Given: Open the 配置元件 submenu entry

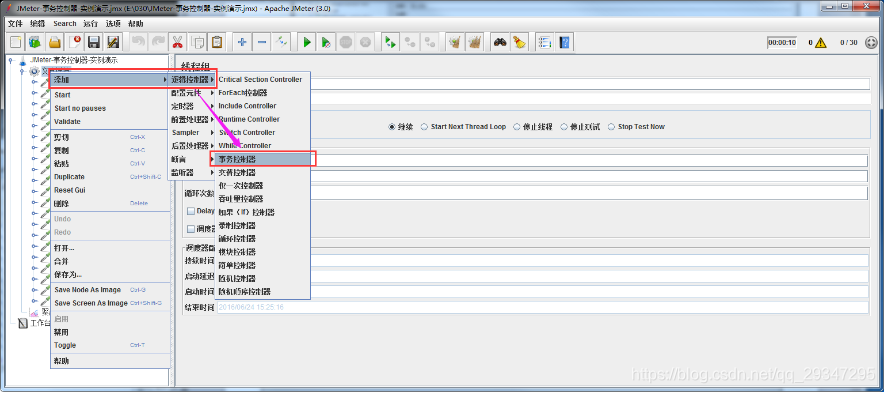Looking at the screenshot, I should (192, 93).
